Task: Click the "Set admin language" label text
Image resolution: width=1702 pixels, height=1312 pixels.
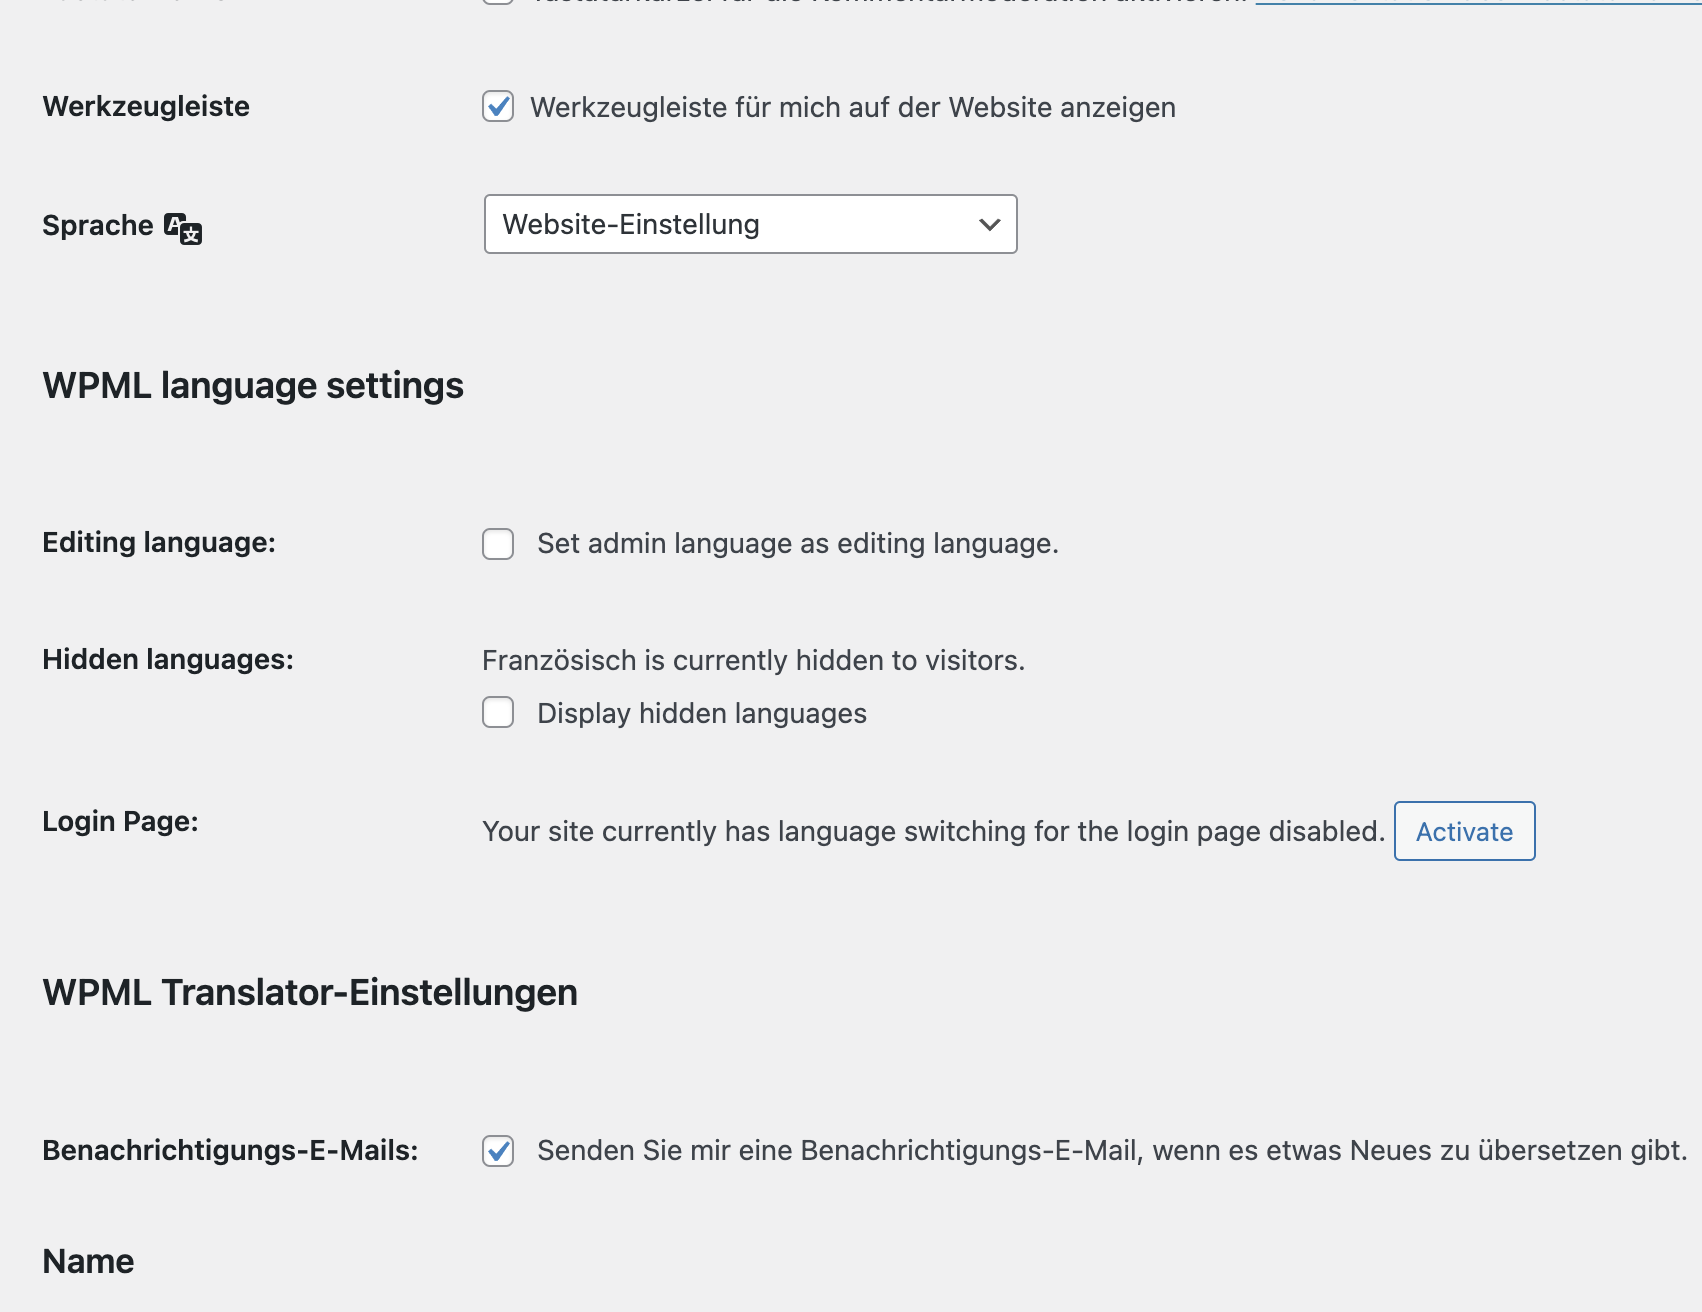Action: pos(797,544)
